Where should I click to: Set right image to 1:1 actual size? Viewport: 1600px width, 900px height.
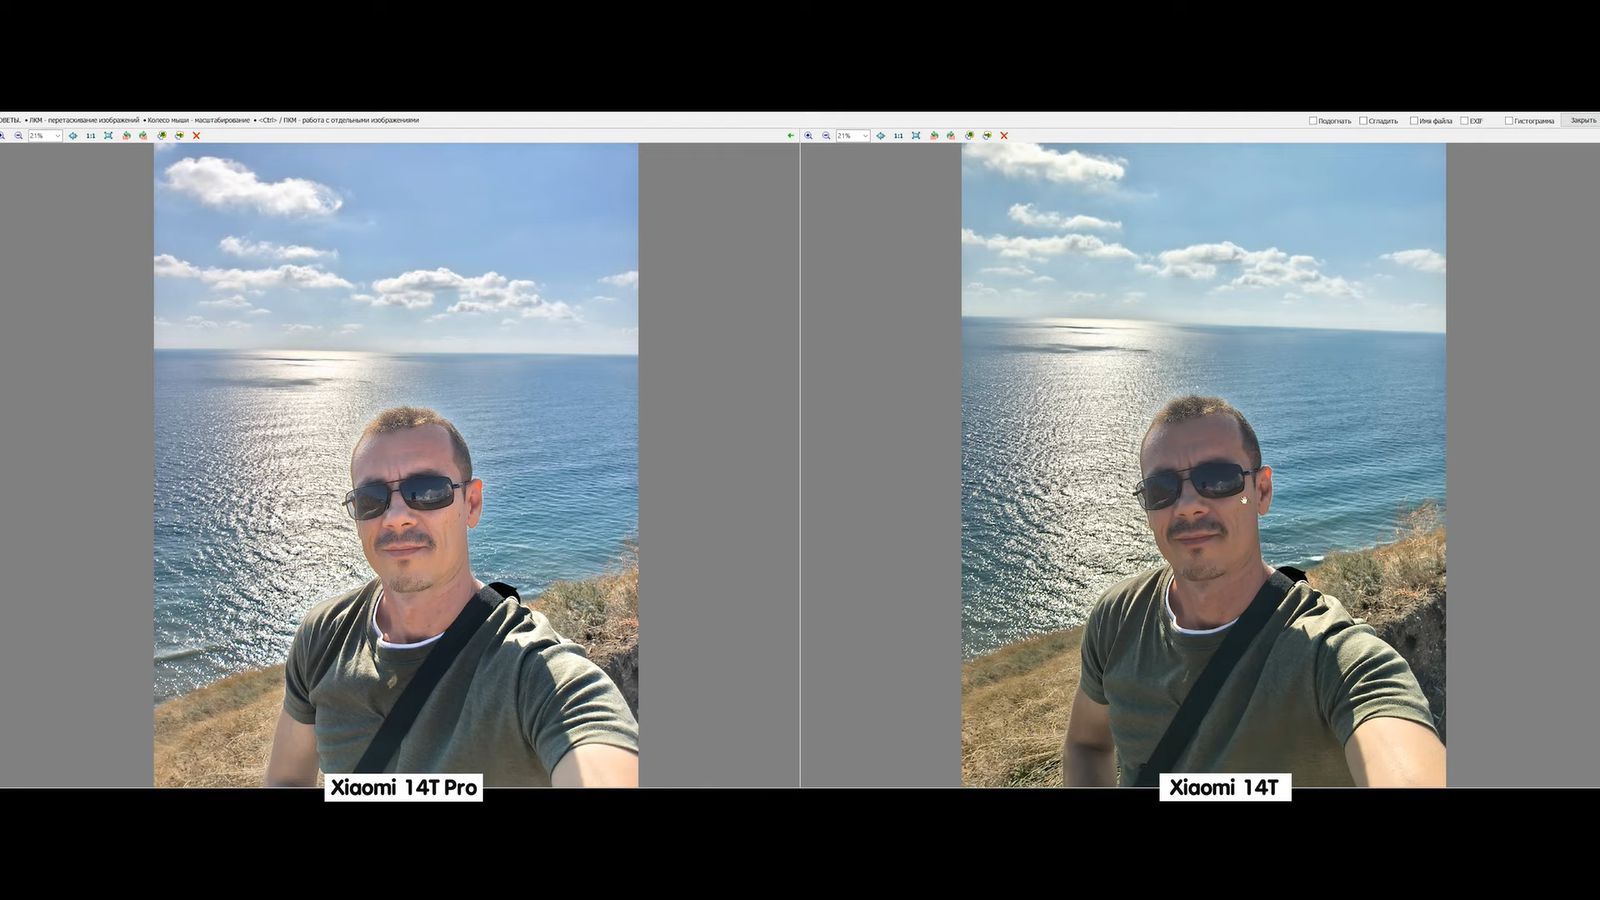(898, 136)
